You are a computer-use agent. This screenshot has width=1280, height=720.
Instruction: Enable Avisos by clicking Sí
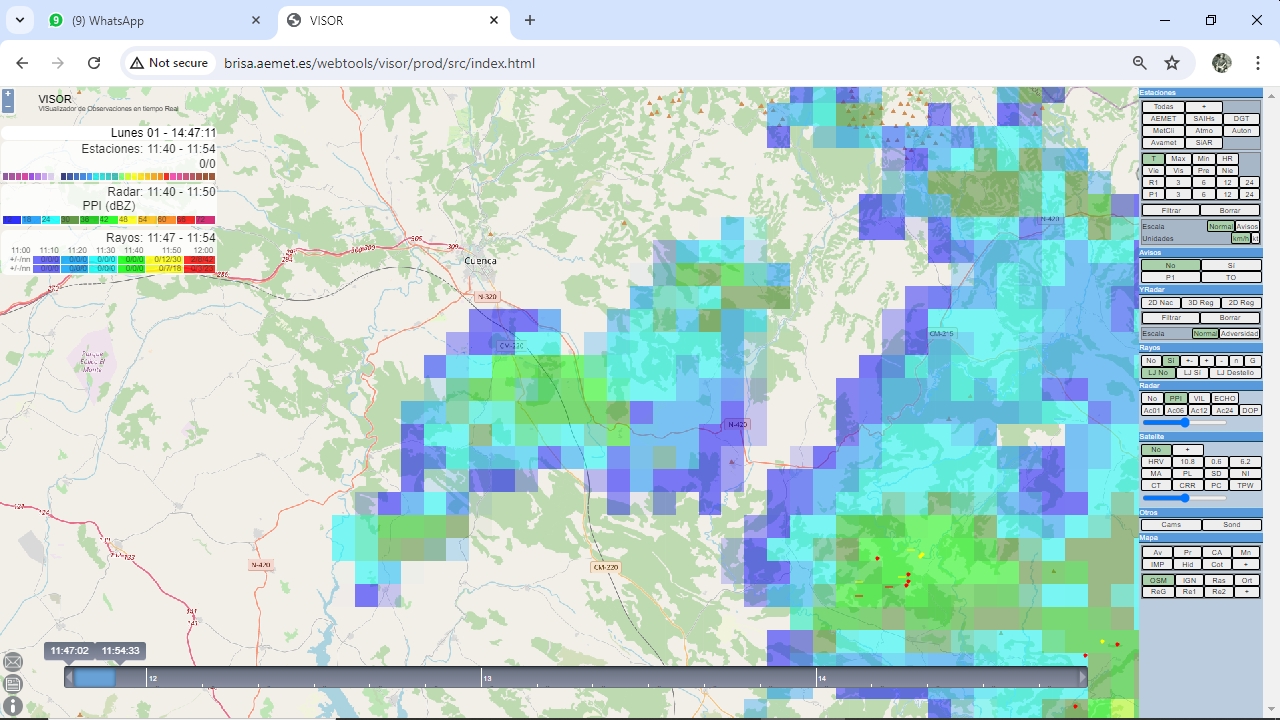point(1230,266)
